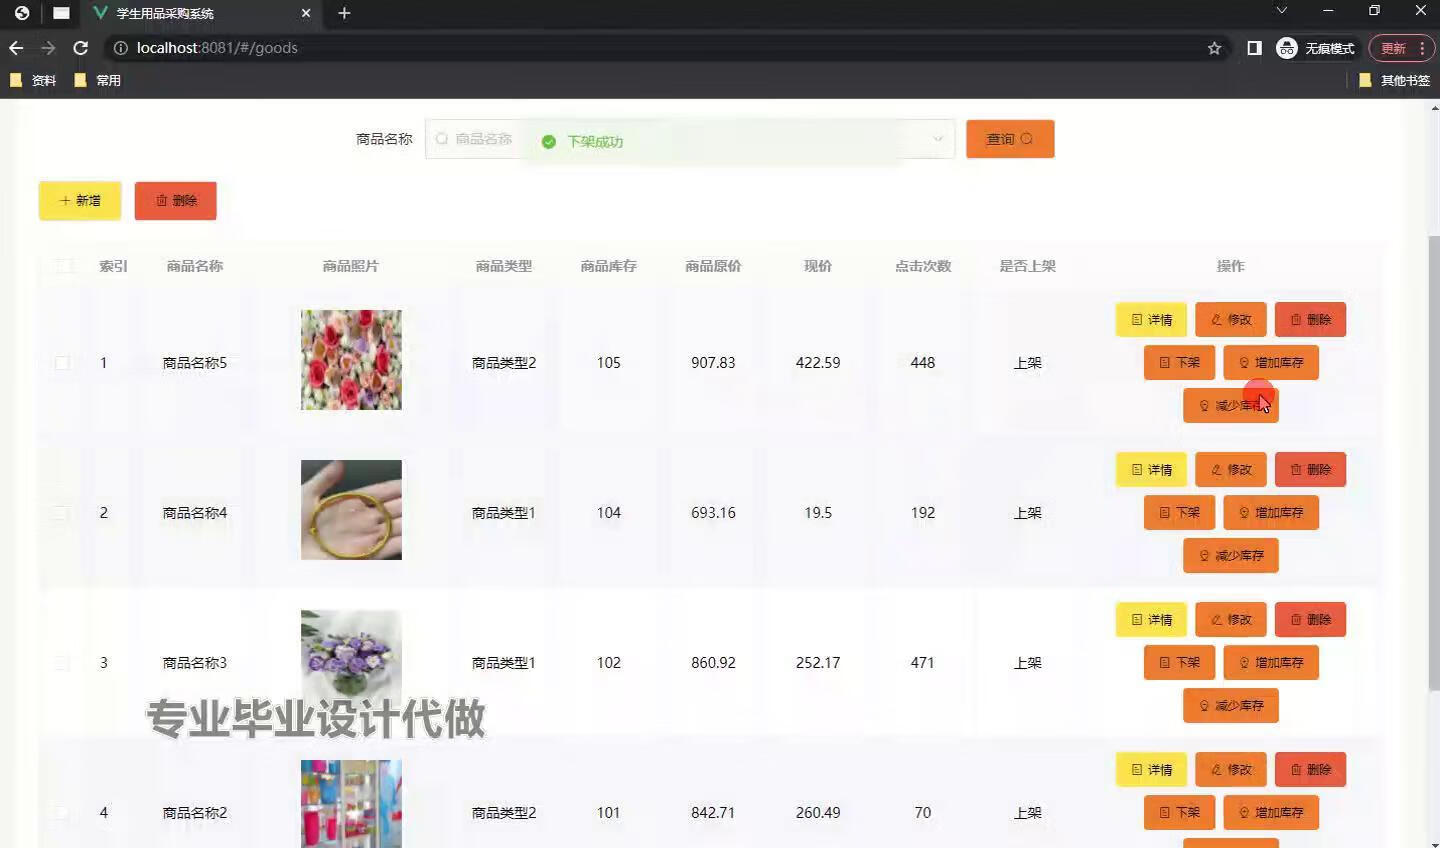Click 增加库存 for 商品名称3
This screenshot has width=1440, height=848.
1271,662
